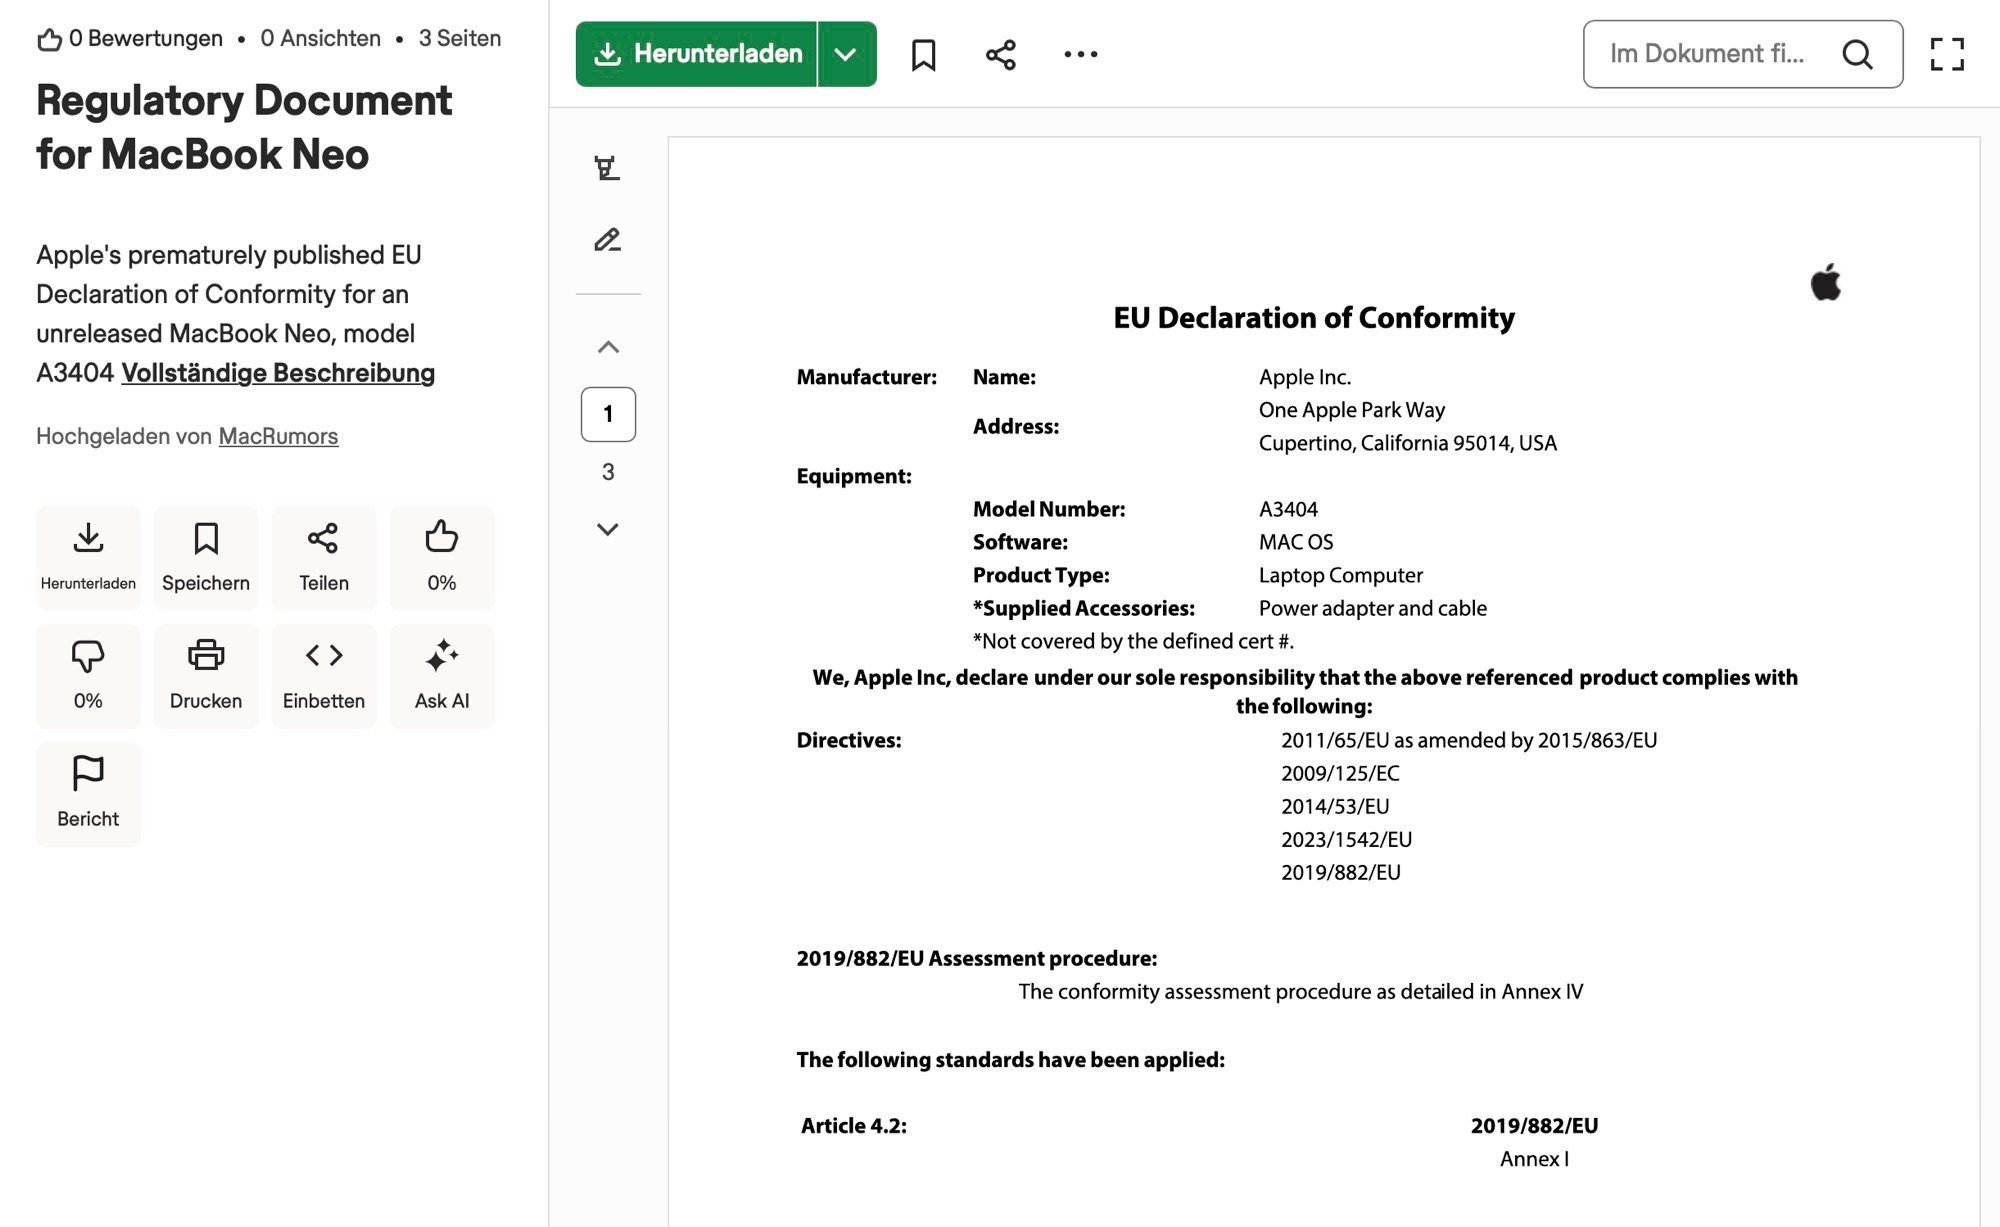Go to the previous page using up chevron
The image size is (2000, 1227).
pos(608,347)
